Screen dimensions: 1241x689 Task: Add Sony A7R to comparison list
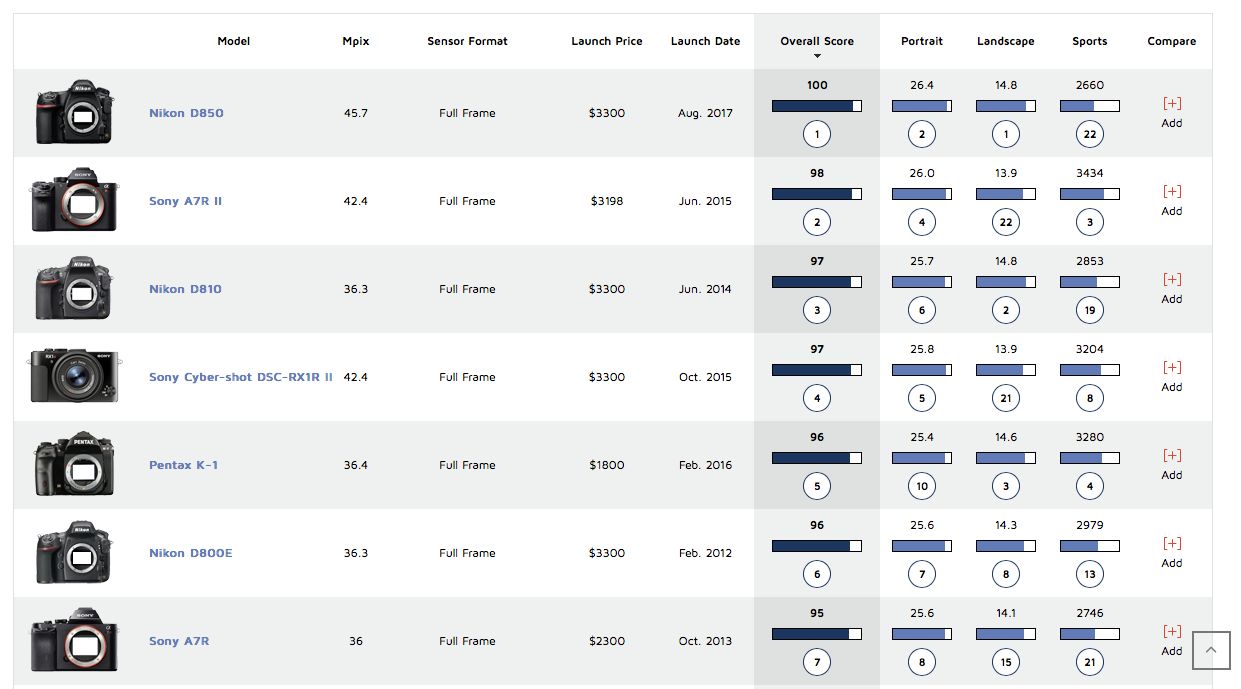tap(1172, 640)
